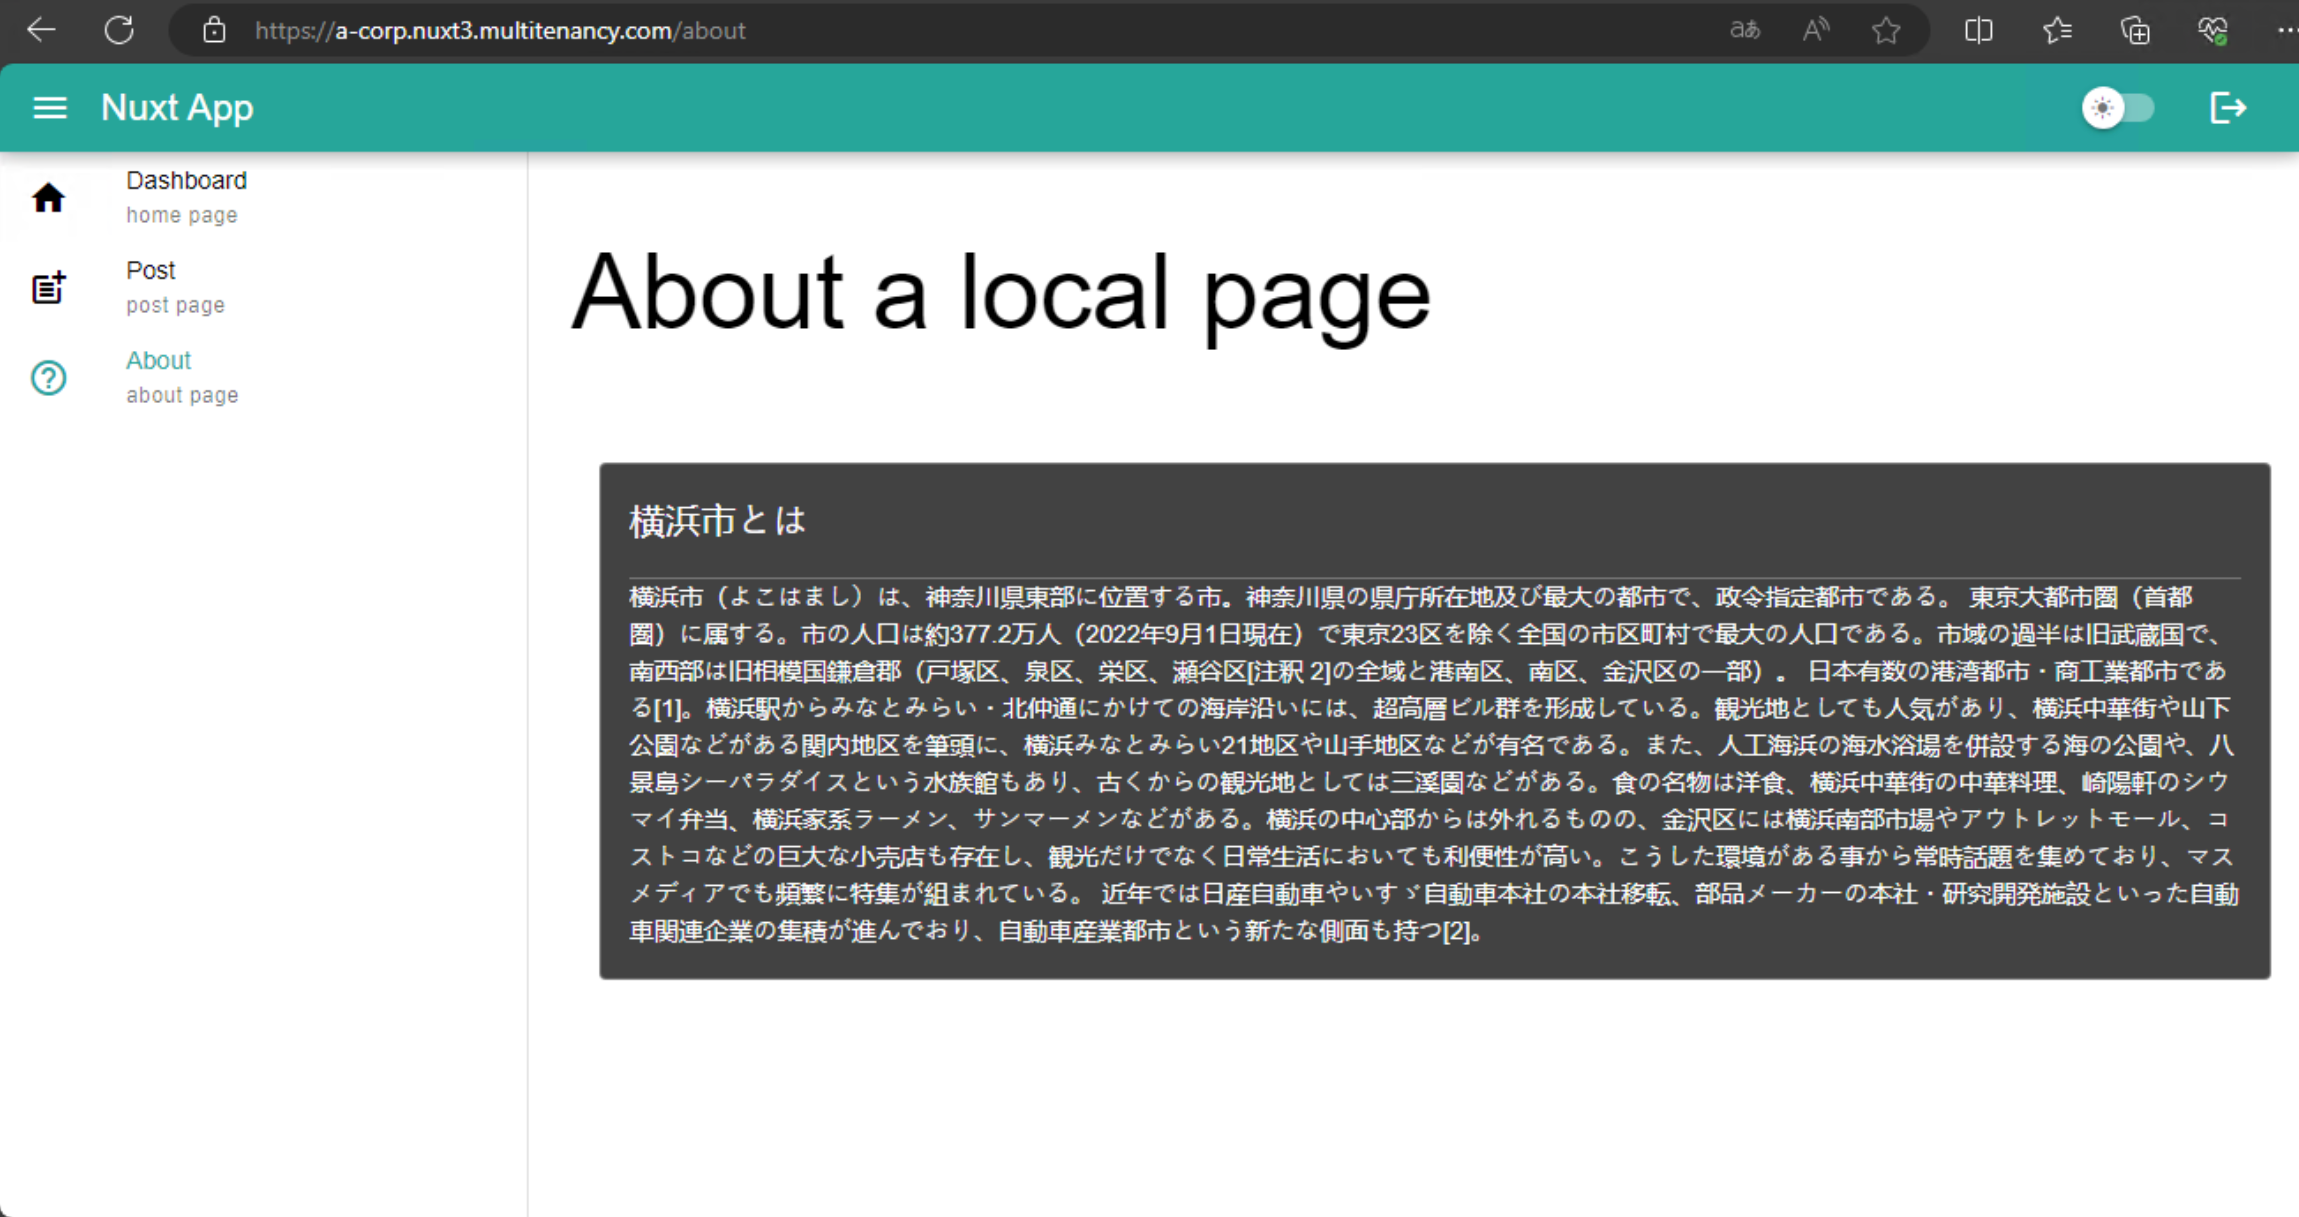The height and width of the screenshot is (1217, 2299).
Task: Toggle the dark mode theme switch
Action: [x=2117, y=108]
